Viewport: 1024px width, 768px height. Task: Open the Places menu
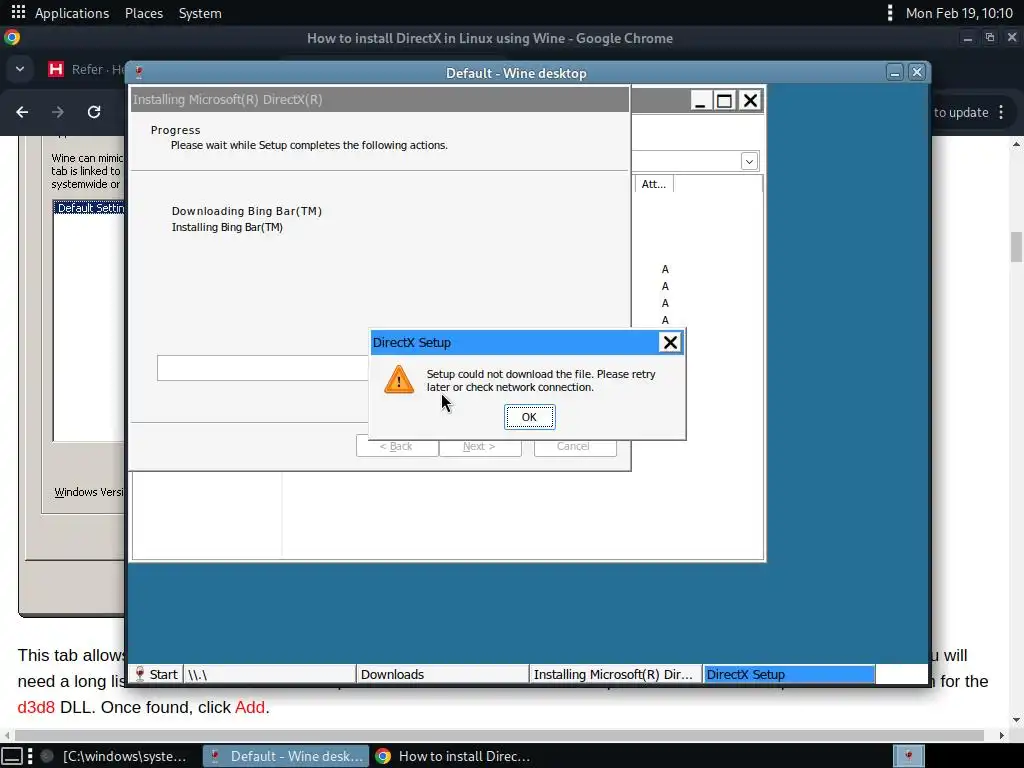pos(144,13)
